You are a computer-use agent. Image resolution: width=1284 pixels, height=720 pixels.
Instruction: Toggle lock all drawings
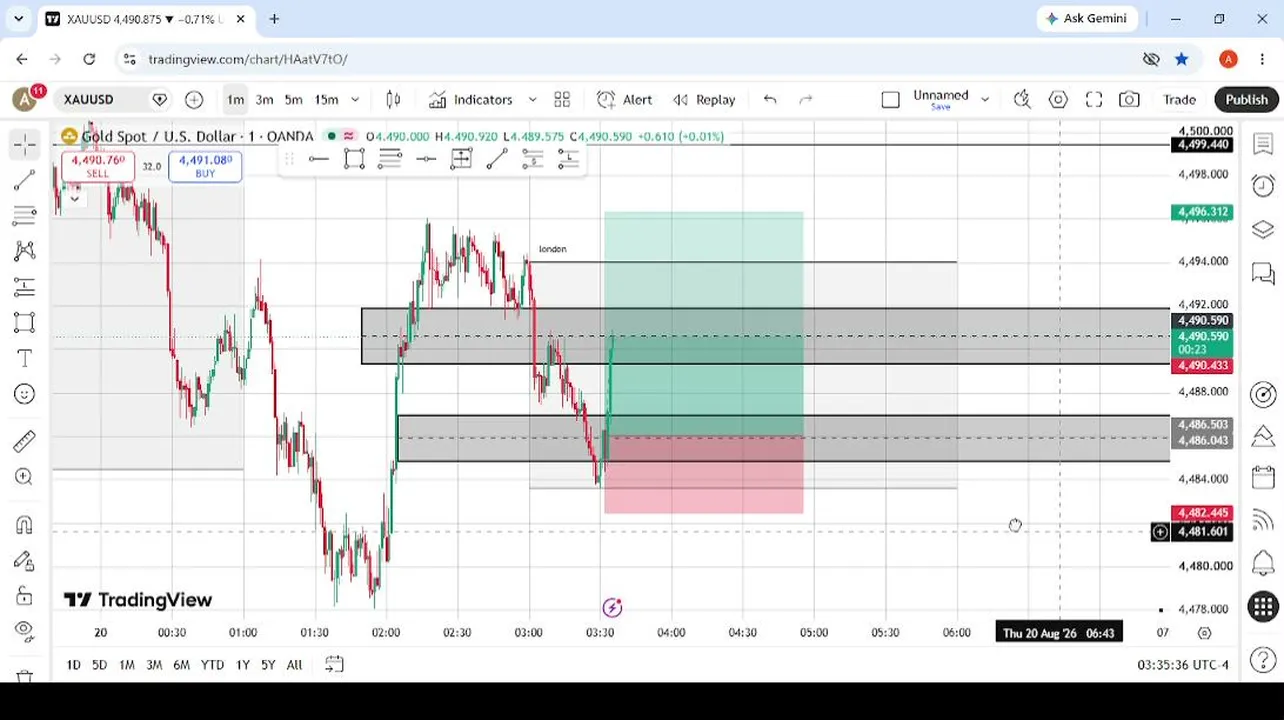point(25,596)
